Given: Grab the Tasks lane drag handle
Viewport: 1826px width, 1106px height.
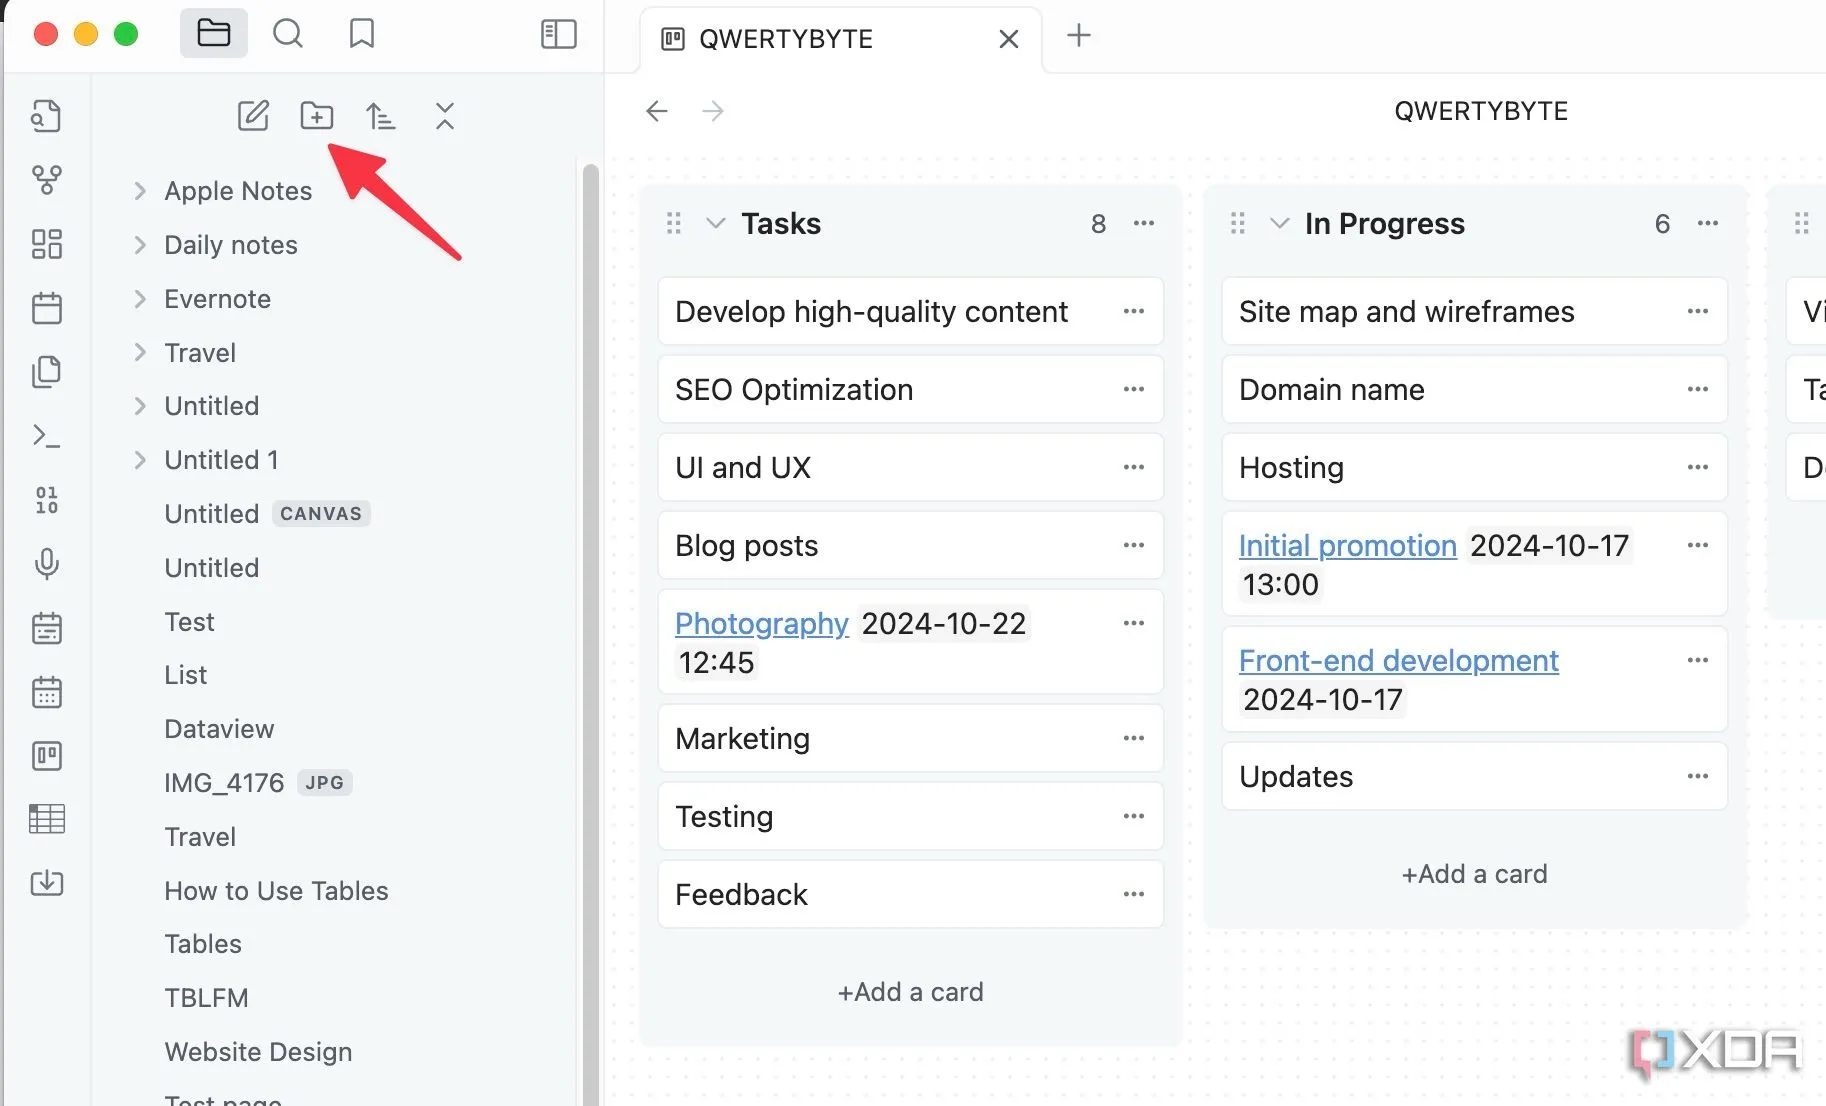Looking at the screenshot, I should click(674, 223).
